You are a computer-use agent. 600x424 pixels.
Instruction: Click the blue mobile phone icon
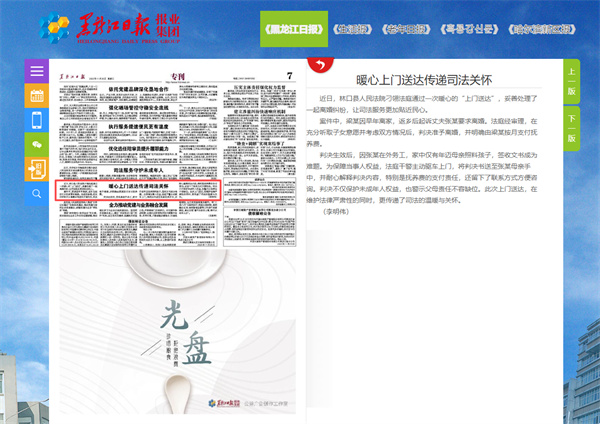tap(37, 120)
